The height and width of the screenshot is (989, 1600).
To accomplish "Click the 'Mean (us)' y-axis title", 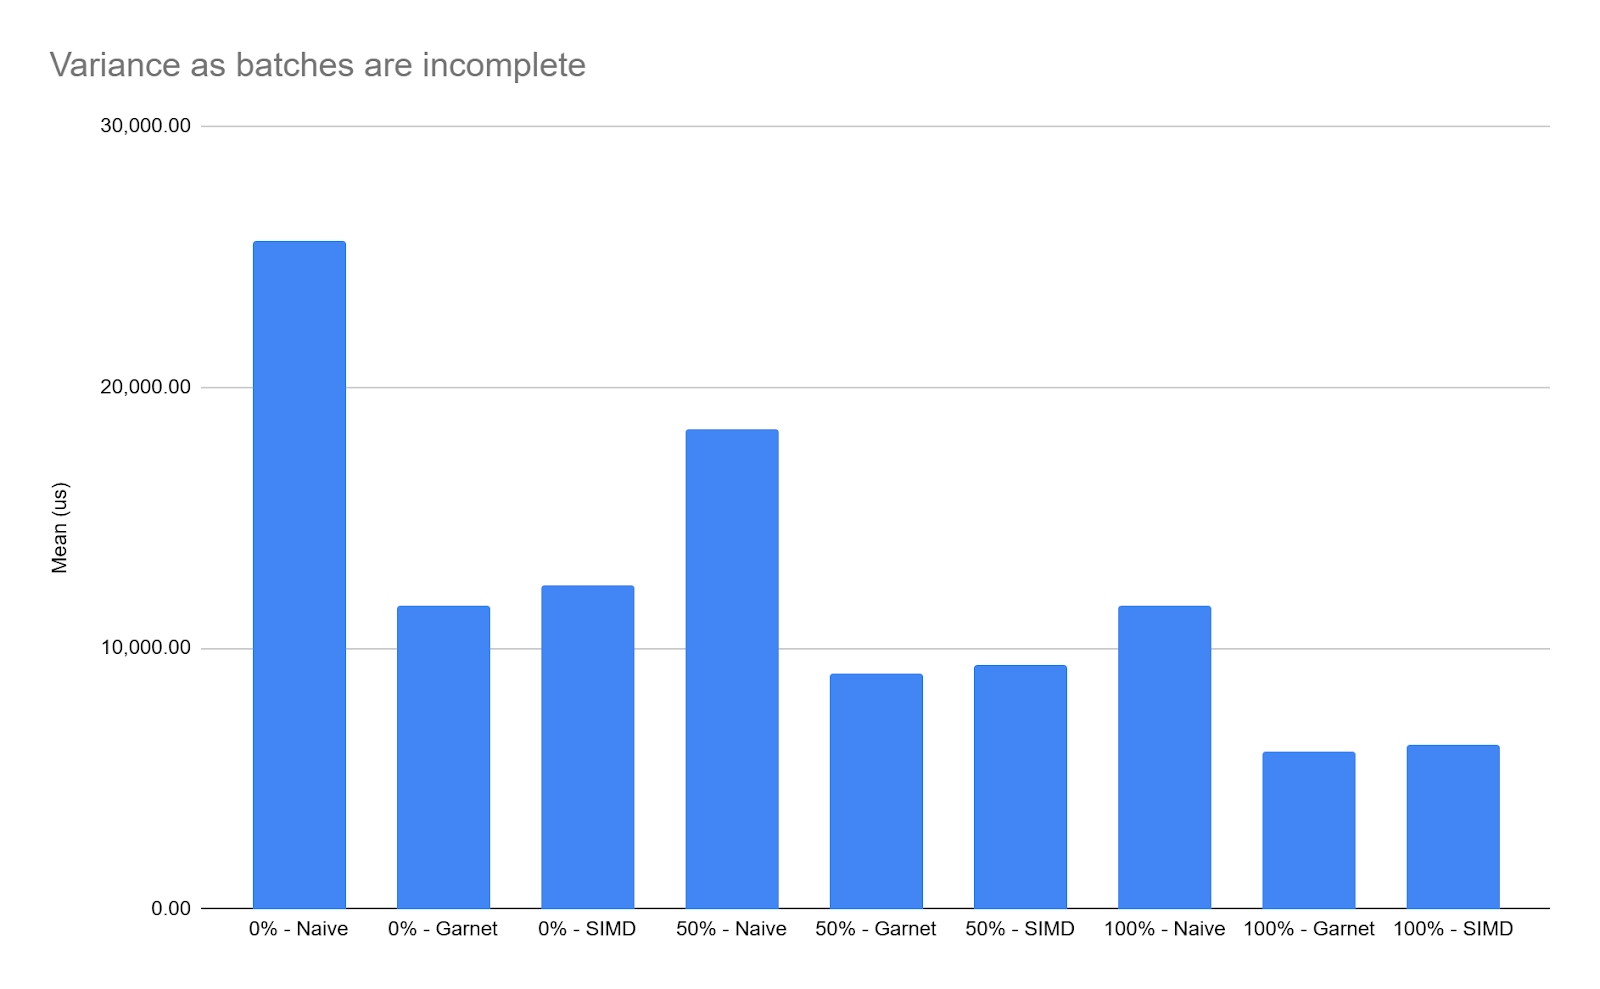I will (60, 528).
